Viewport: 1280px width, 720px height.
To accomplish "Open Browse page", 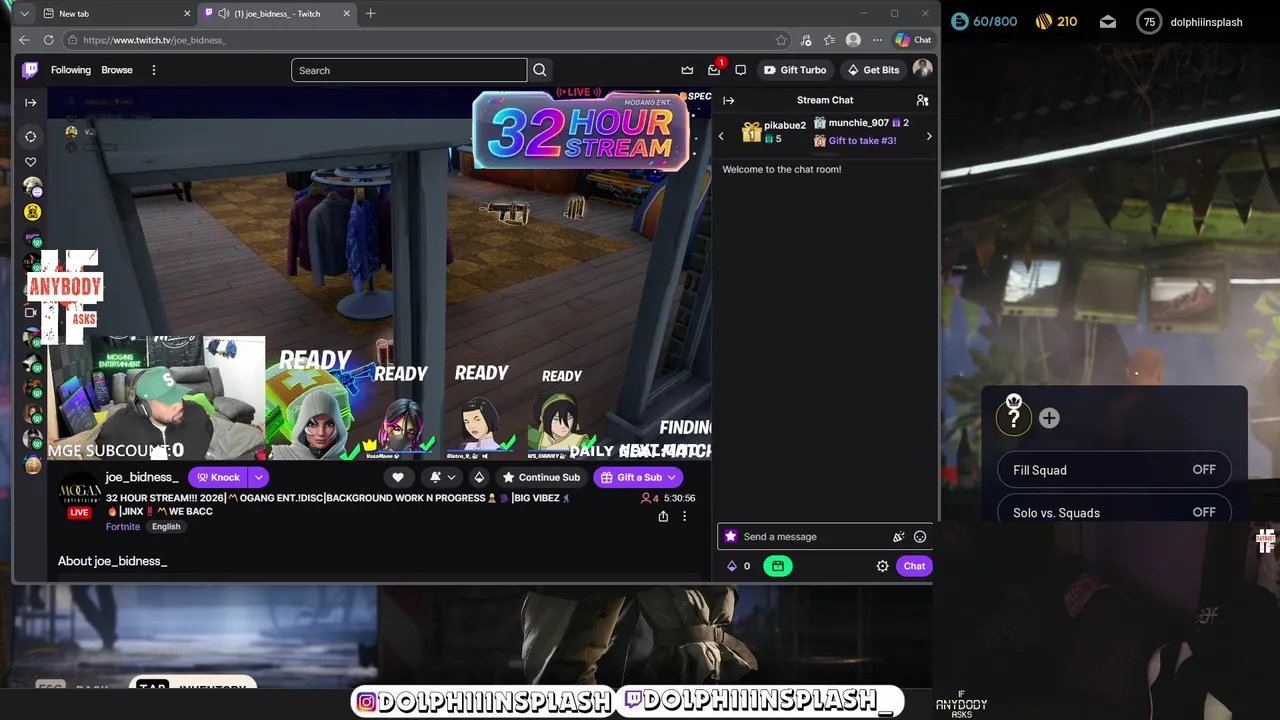I will point(117,70).
